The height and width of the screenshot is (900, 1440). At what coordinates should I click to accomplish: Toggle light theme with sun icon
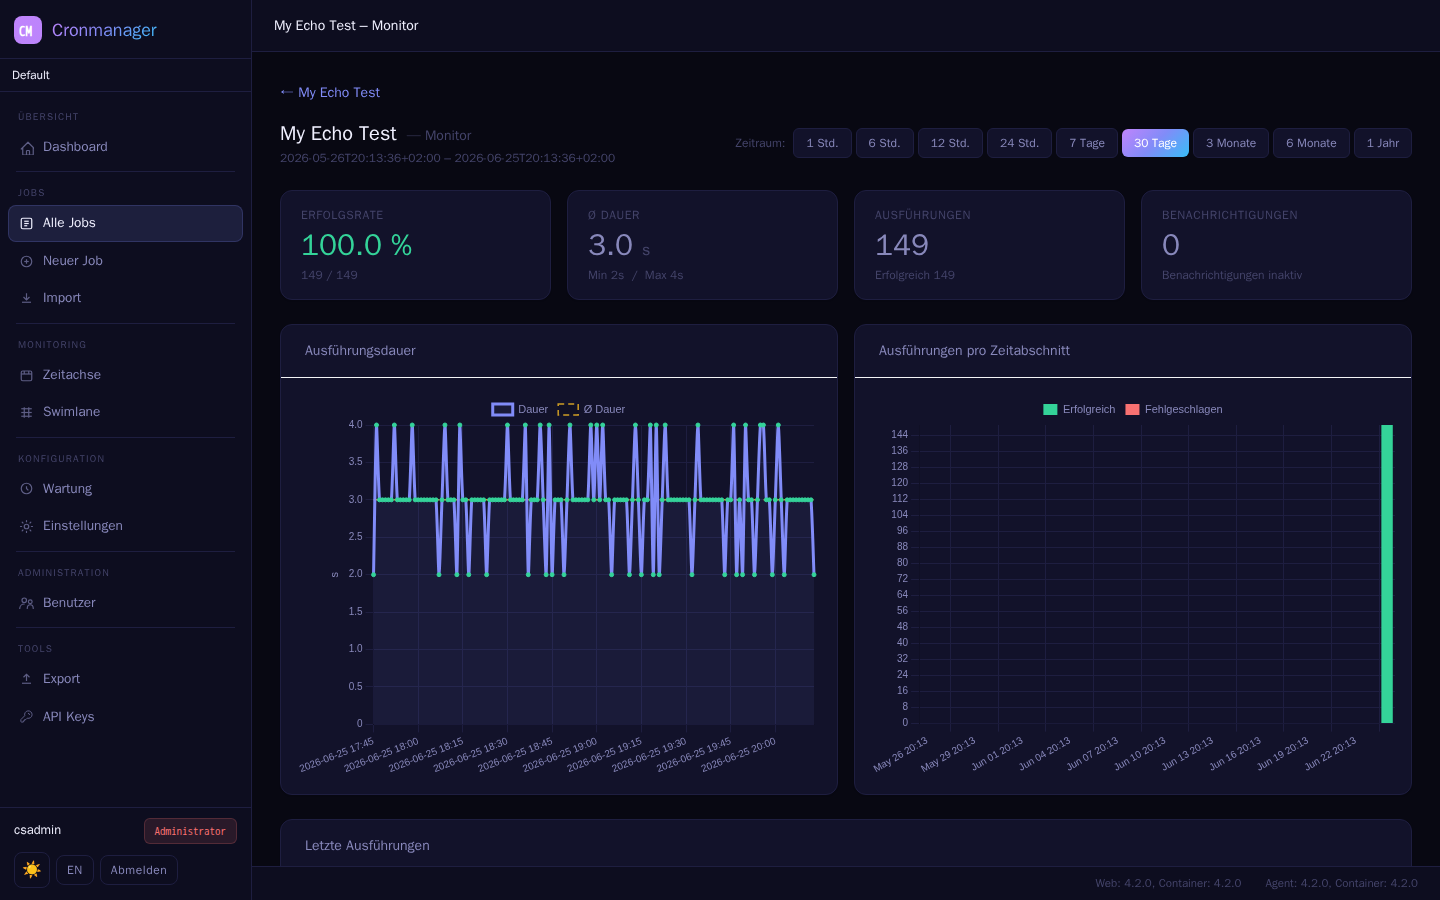(x=32, y=870)
